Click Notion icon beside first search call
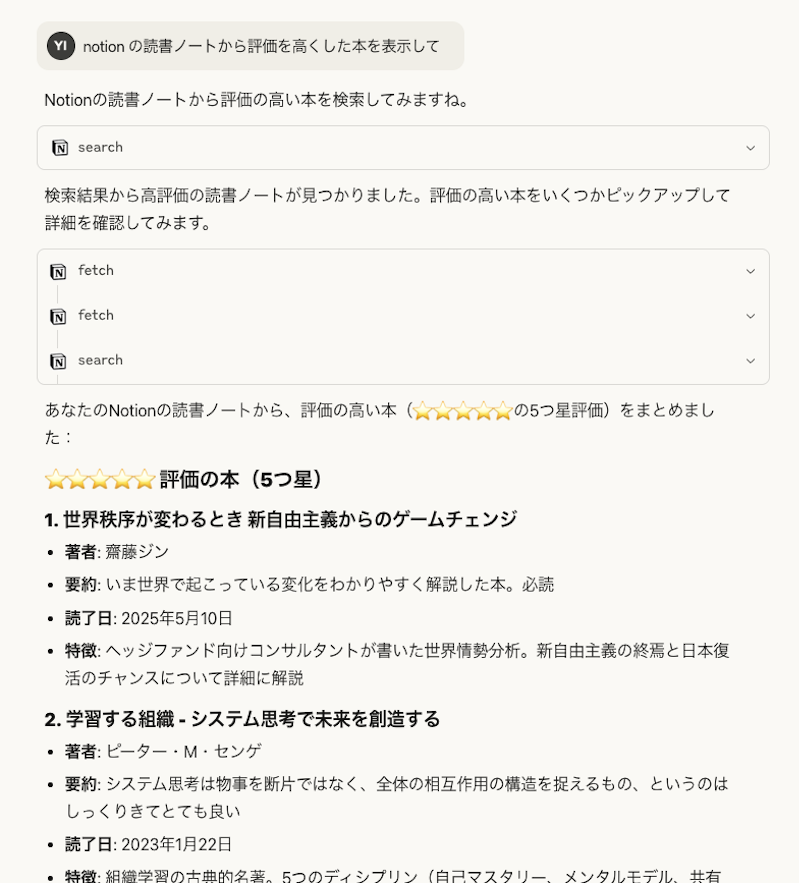799x883 pixels. 60,148
